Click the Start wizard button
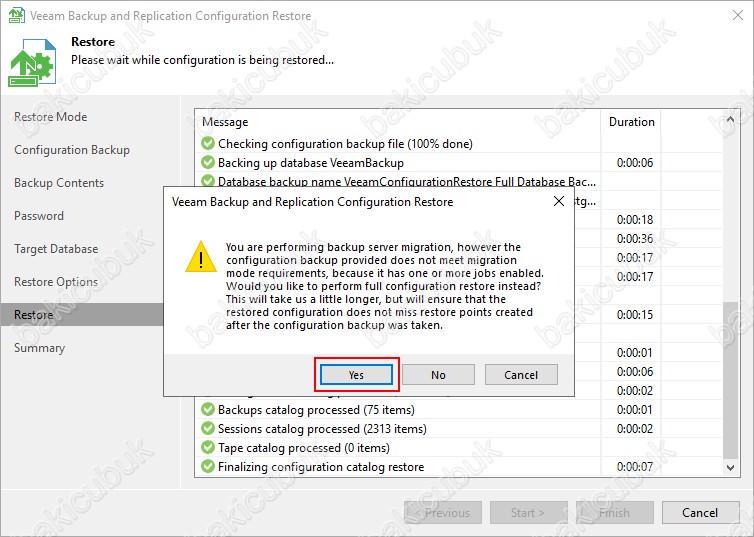Viewport: 754px width, 537px height. click(x=528, y=513)
